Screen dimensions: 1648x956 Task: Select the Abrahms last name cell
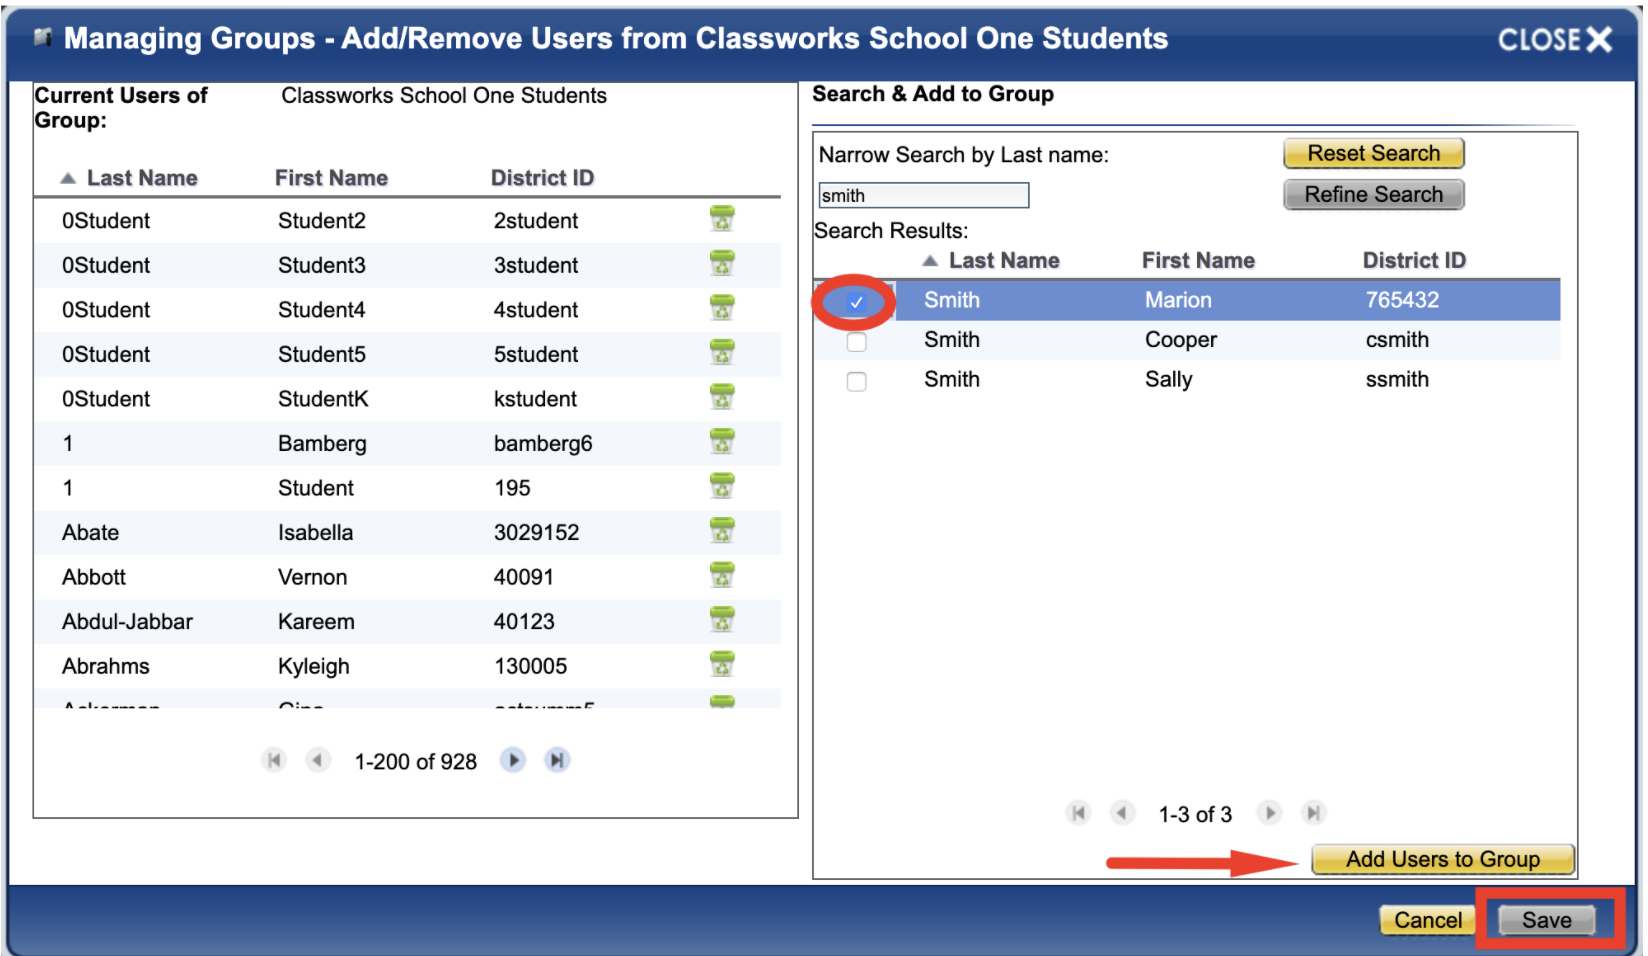(105, 666)
